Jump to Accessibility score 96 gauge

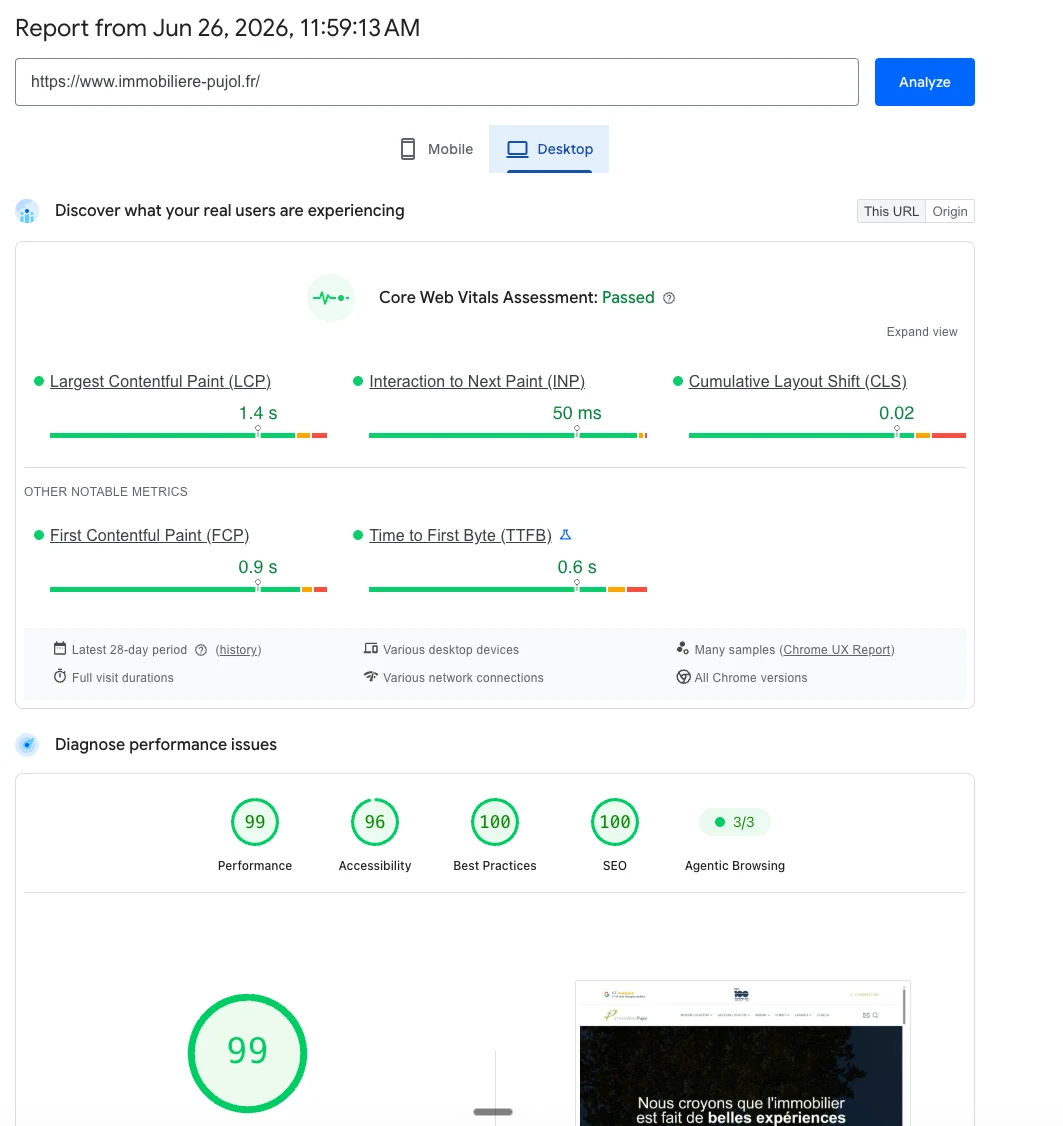(x=375, y=822)
